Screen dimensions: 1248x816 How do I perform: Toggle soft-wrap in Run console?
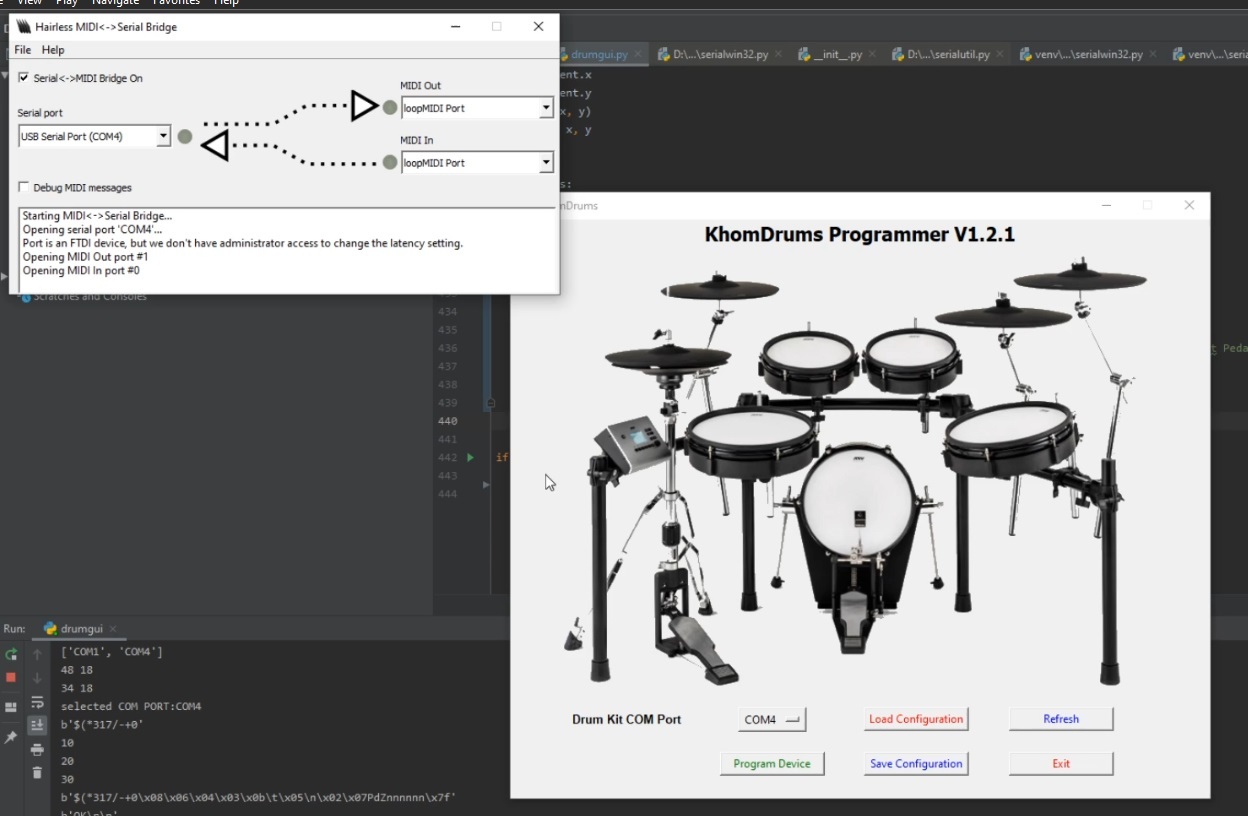tap(37, 702)
